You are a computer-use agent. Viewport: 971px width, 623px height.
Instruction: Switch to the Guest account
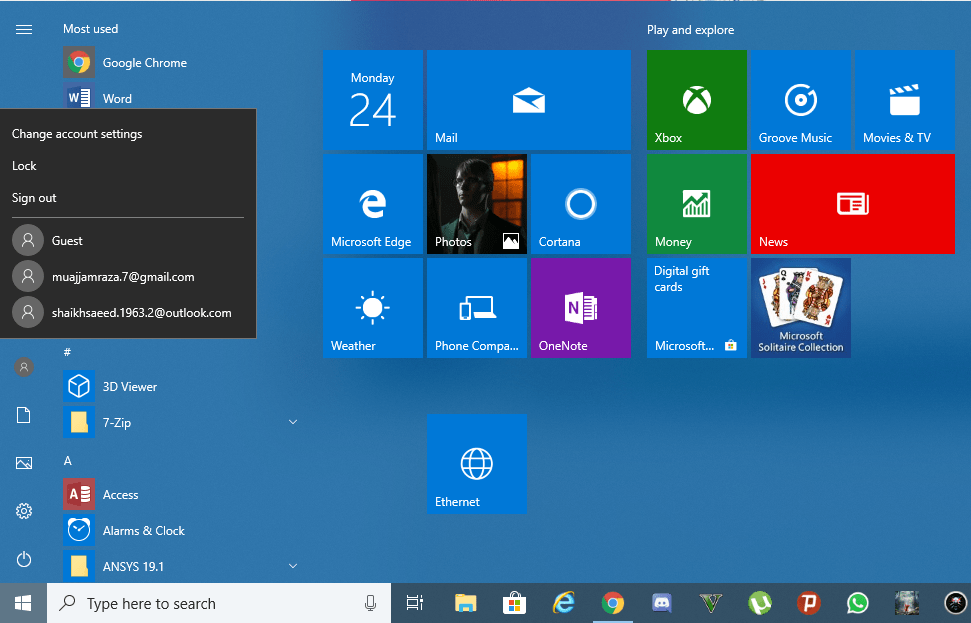tap(67, 241)
